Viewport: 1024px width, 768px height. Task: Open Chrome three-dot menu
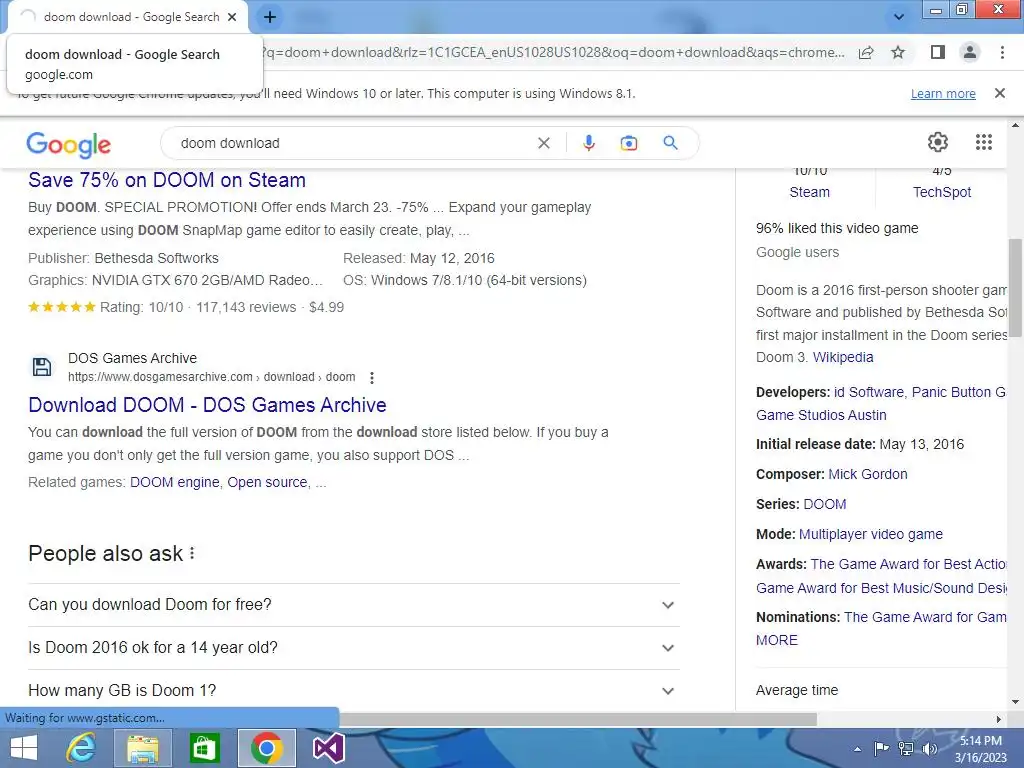click(1002, 52)
